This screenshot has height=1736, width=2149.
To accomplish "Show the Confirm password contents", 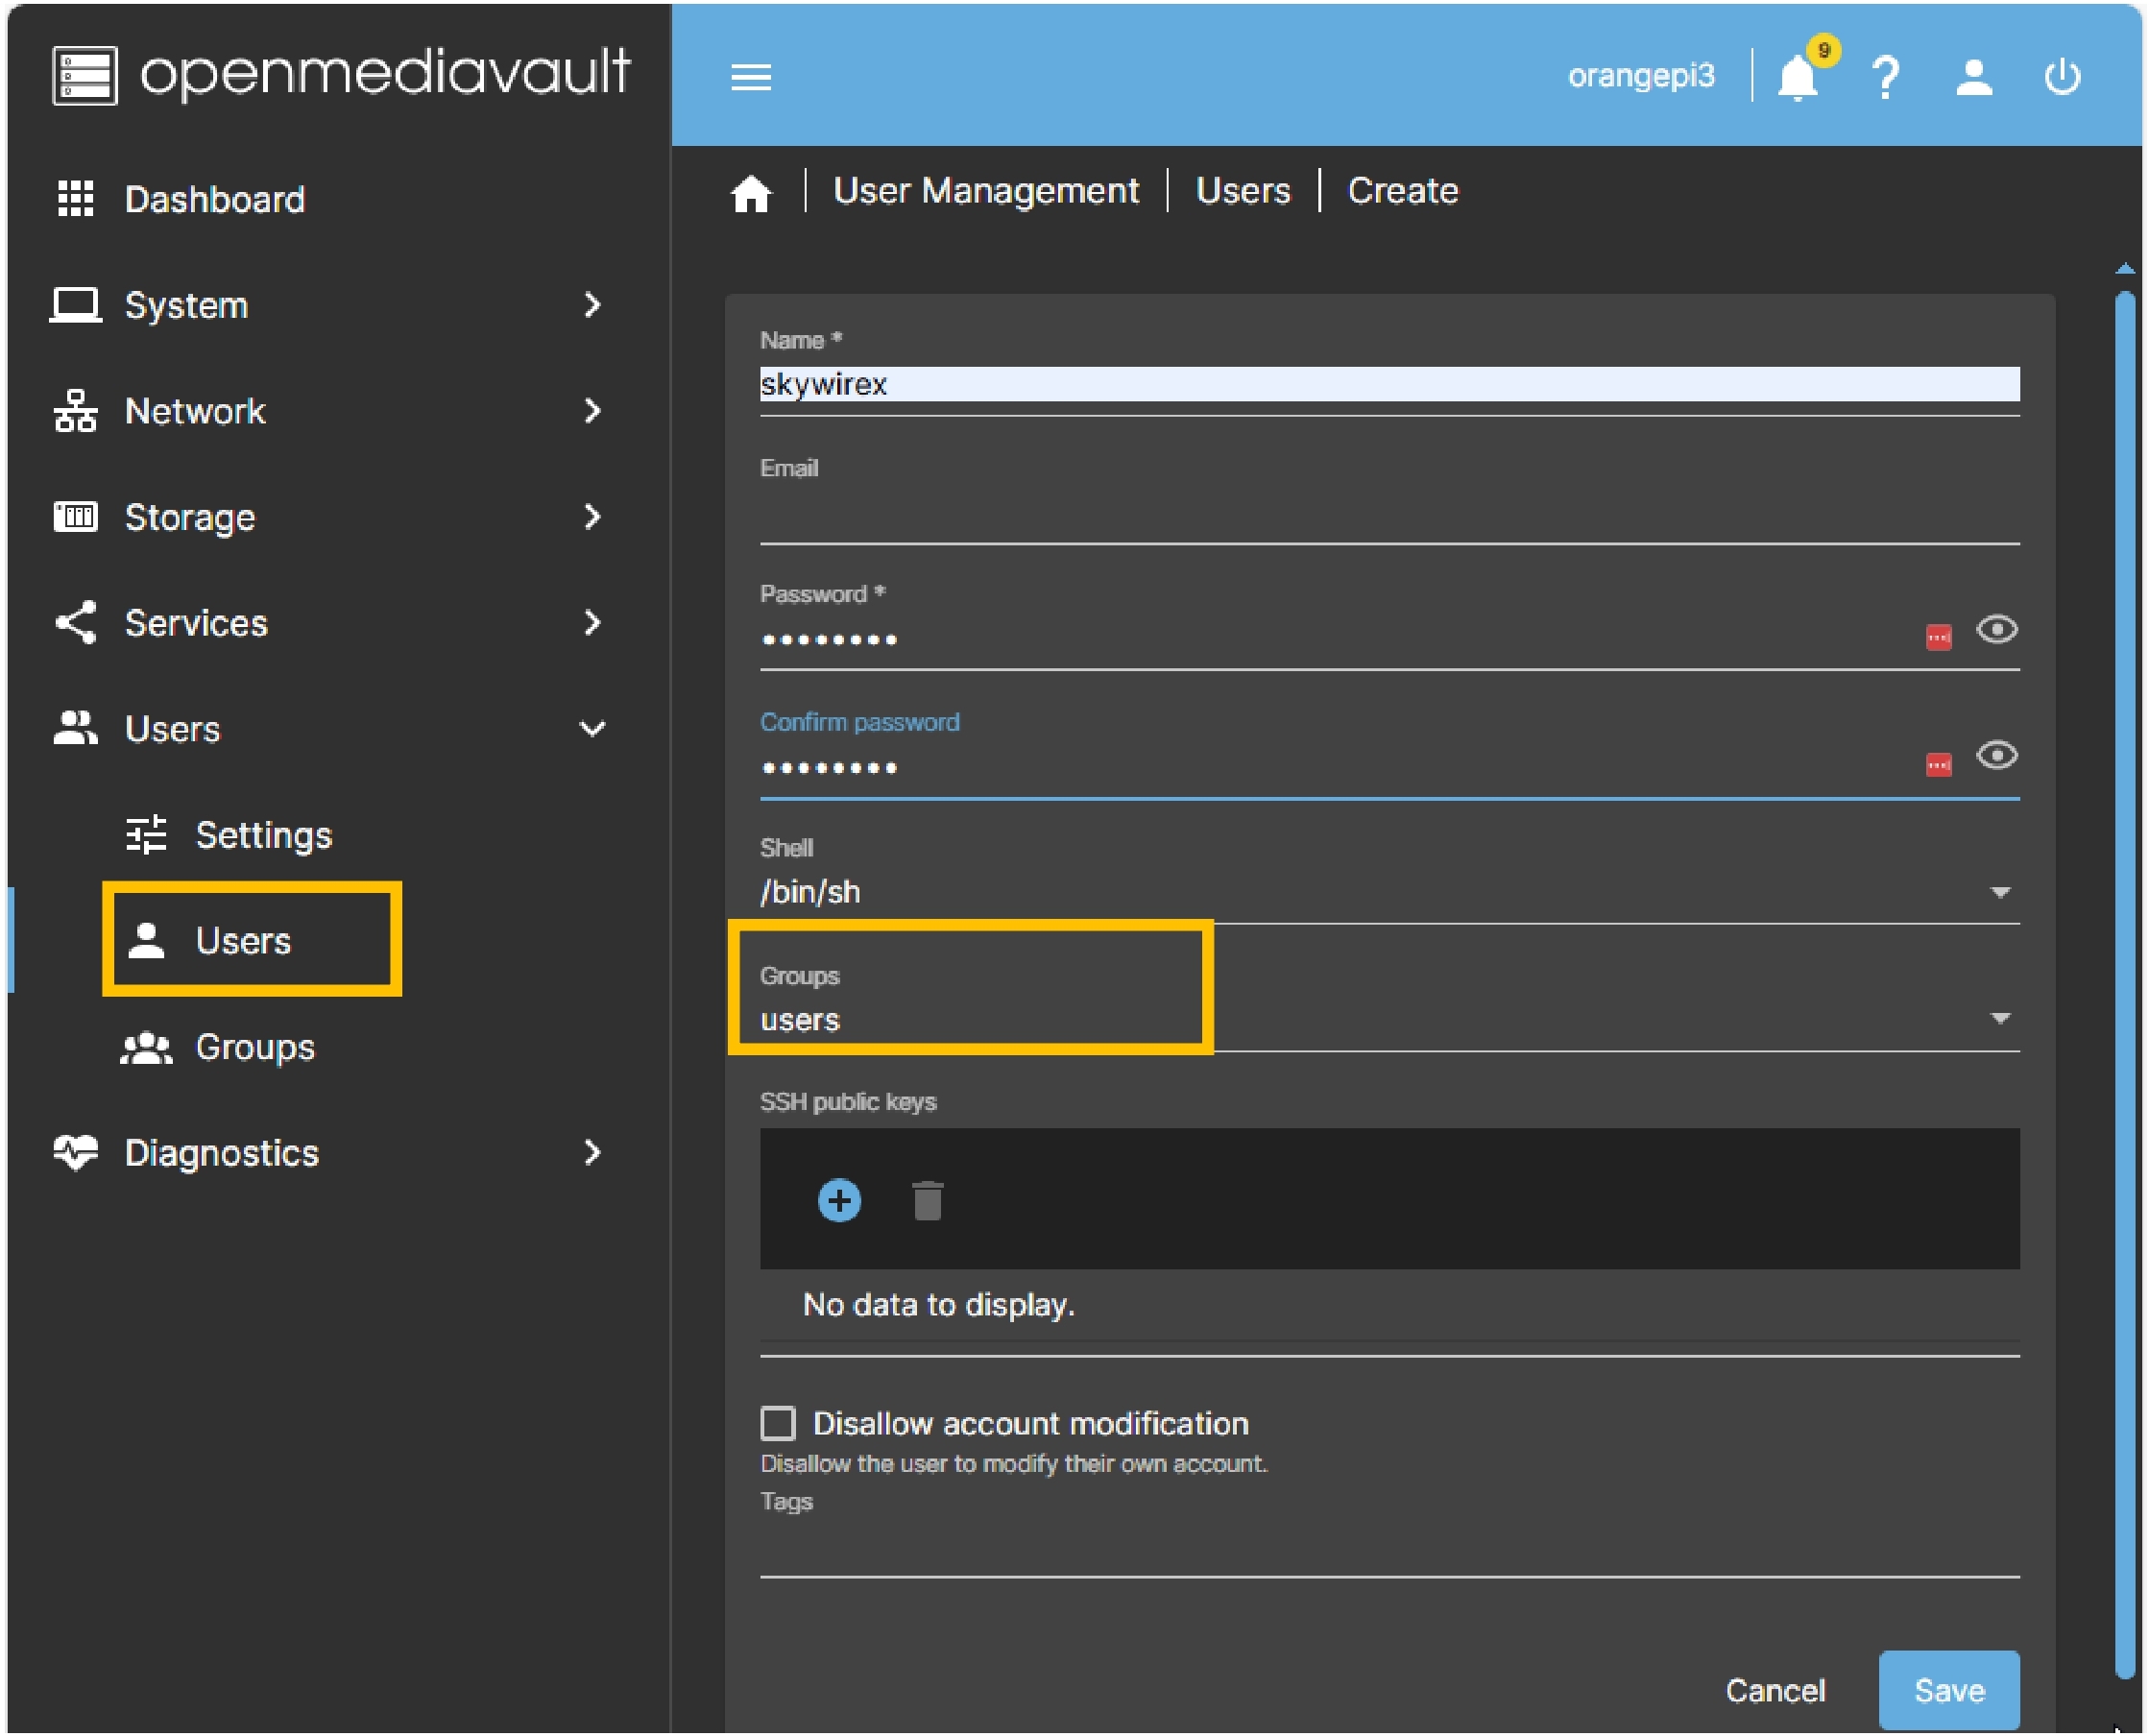I will click(x=1997, y=756).
